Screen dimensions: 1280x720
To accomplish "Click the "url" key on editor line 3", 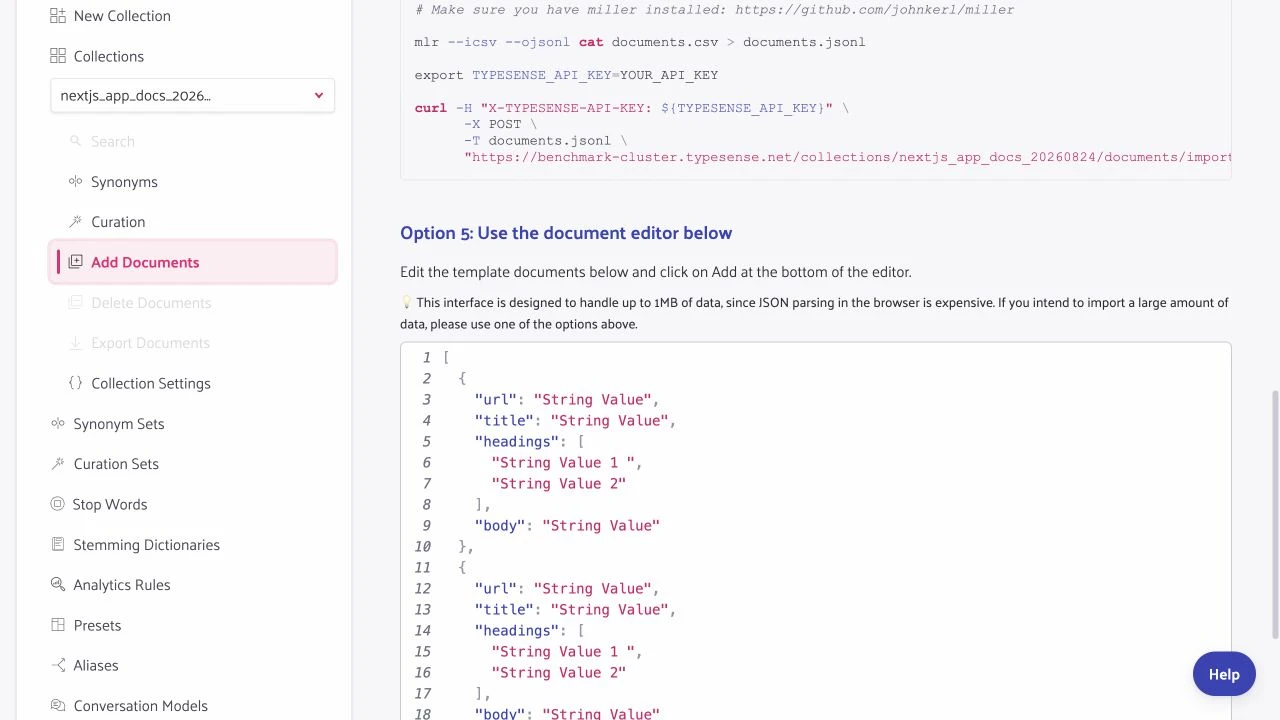I will pos(496,400).
